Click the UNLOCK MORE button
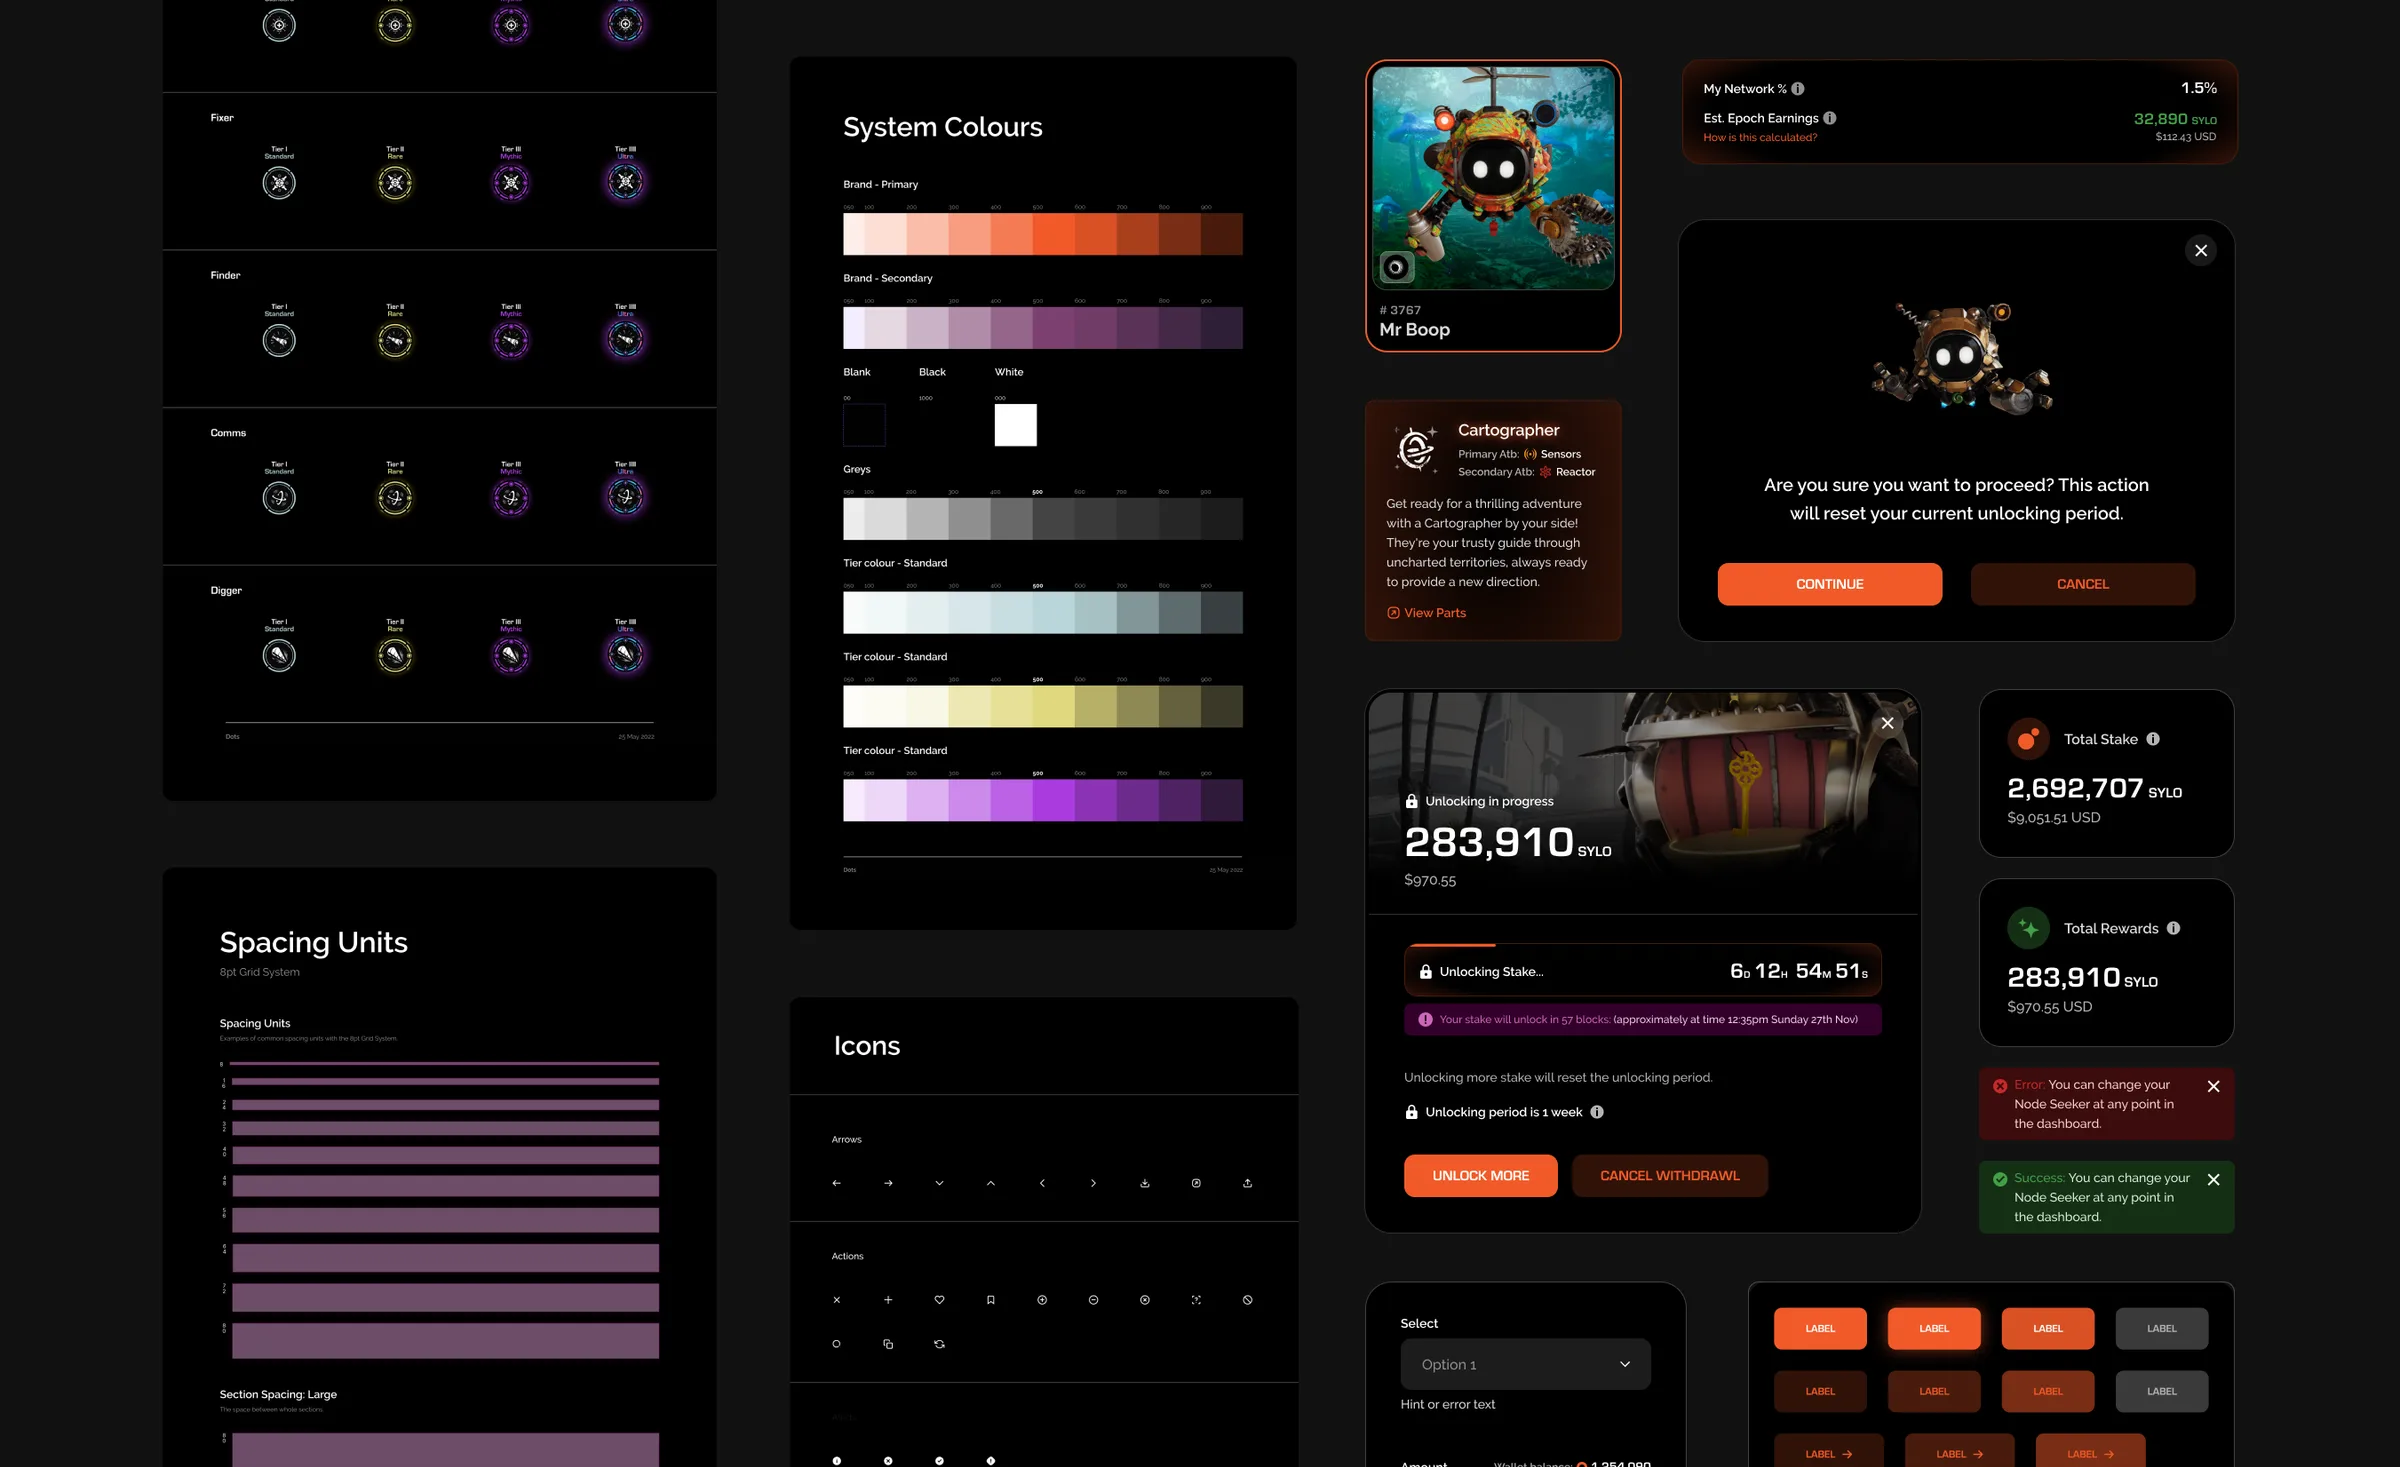The width and height of the screenshot is (2400, 1467). click(1480, 1175)
